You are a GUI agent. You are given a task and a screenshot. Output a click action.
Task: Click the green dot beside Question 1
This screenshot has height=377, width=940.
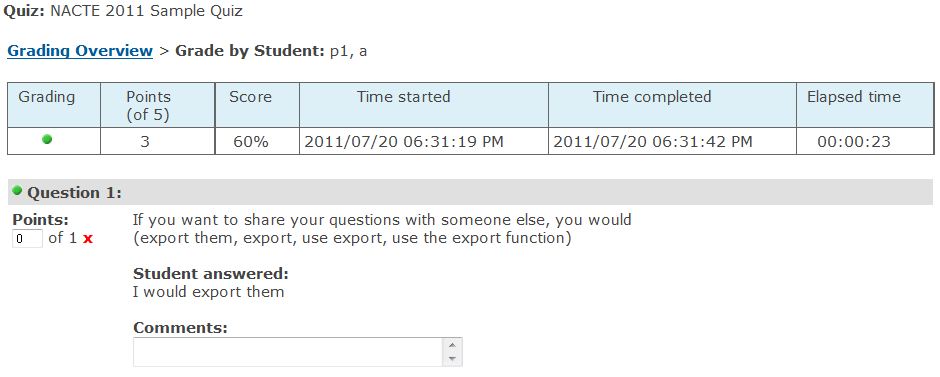(17, 191)
